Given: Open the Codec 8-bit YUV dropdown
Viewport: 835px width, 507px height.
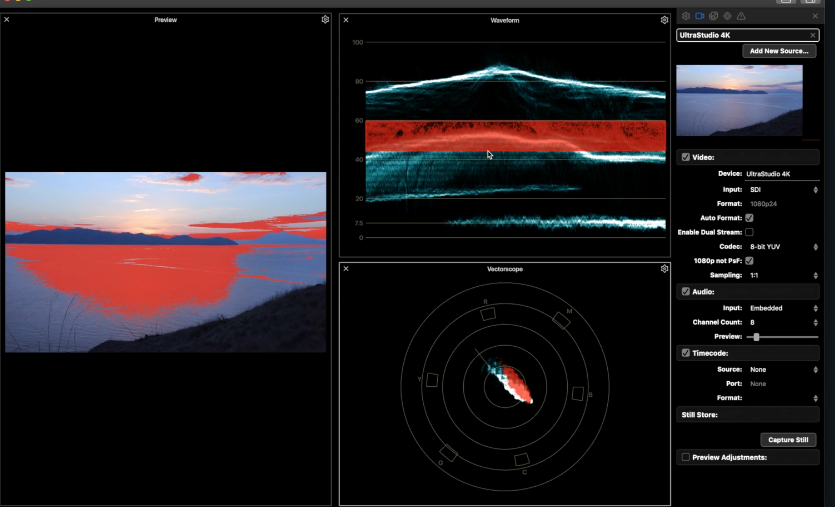Looking at the screenshot, I should point(781,246).
